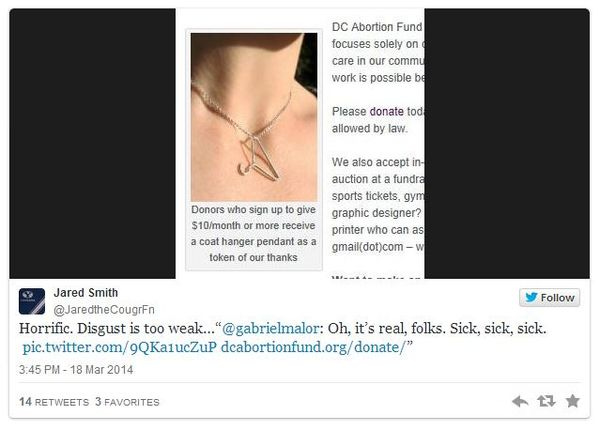The height and width of the screenshot is (430, 600).
Task: View the 14 Retweets list
Action: (x=54, y=402)
